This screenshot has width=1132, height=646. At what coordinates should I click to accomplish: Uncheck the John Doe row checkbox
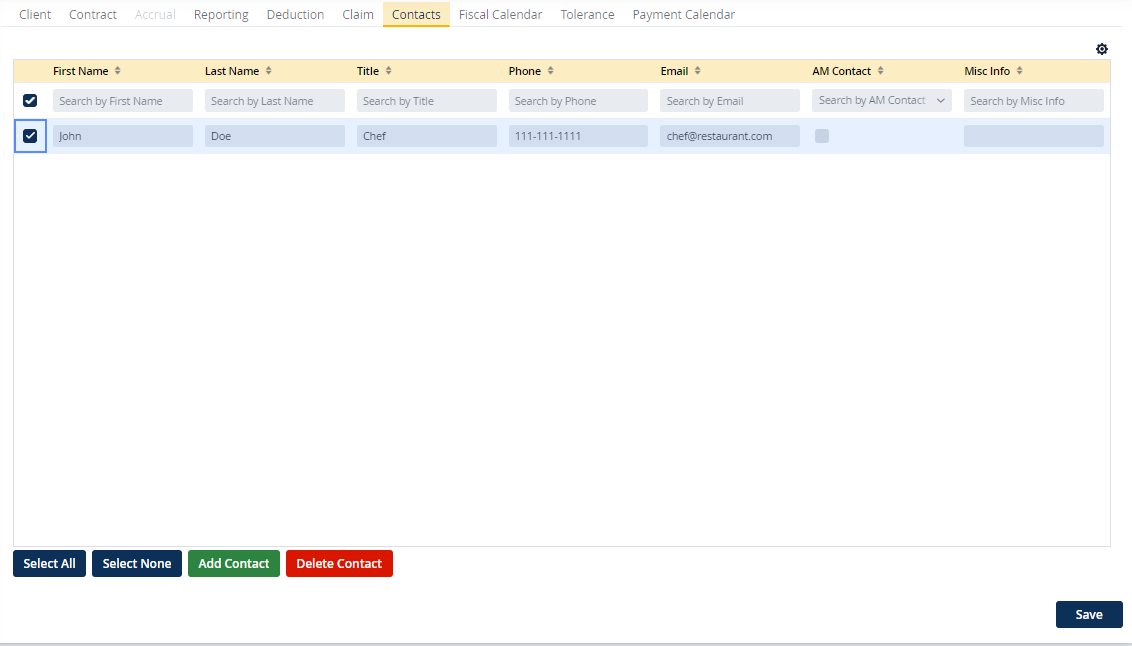[30, 136]
